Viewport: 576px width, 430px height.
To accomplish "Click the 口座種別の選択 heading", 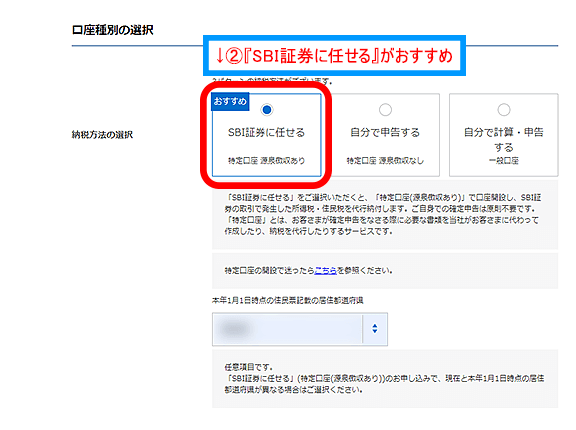I will point(113,30).
